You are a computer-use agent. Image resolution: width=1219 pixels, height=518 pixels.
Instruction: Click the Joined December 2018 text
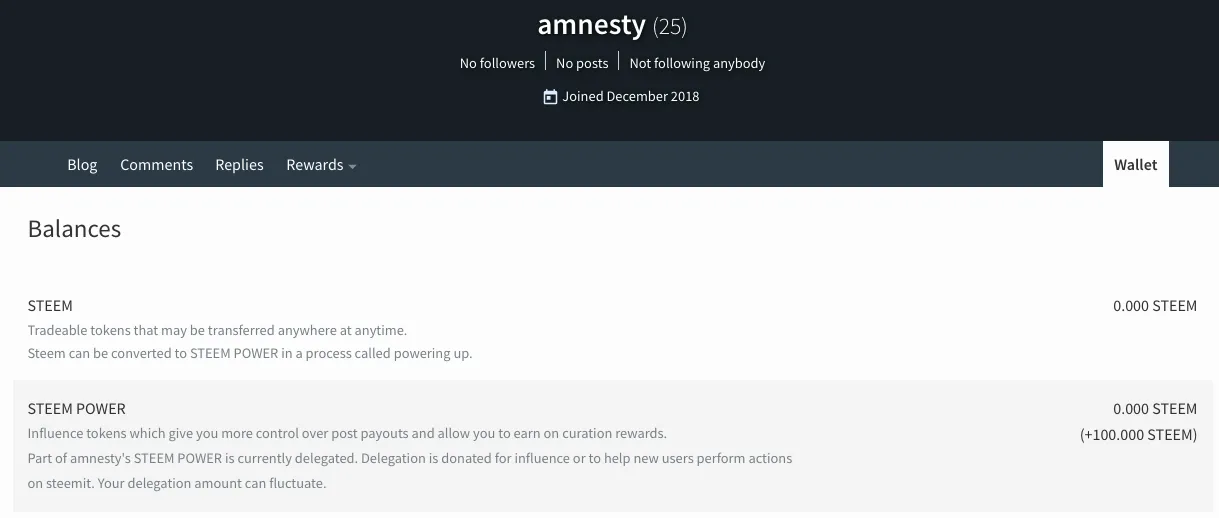pyautogui.click(x=631, y=97)
